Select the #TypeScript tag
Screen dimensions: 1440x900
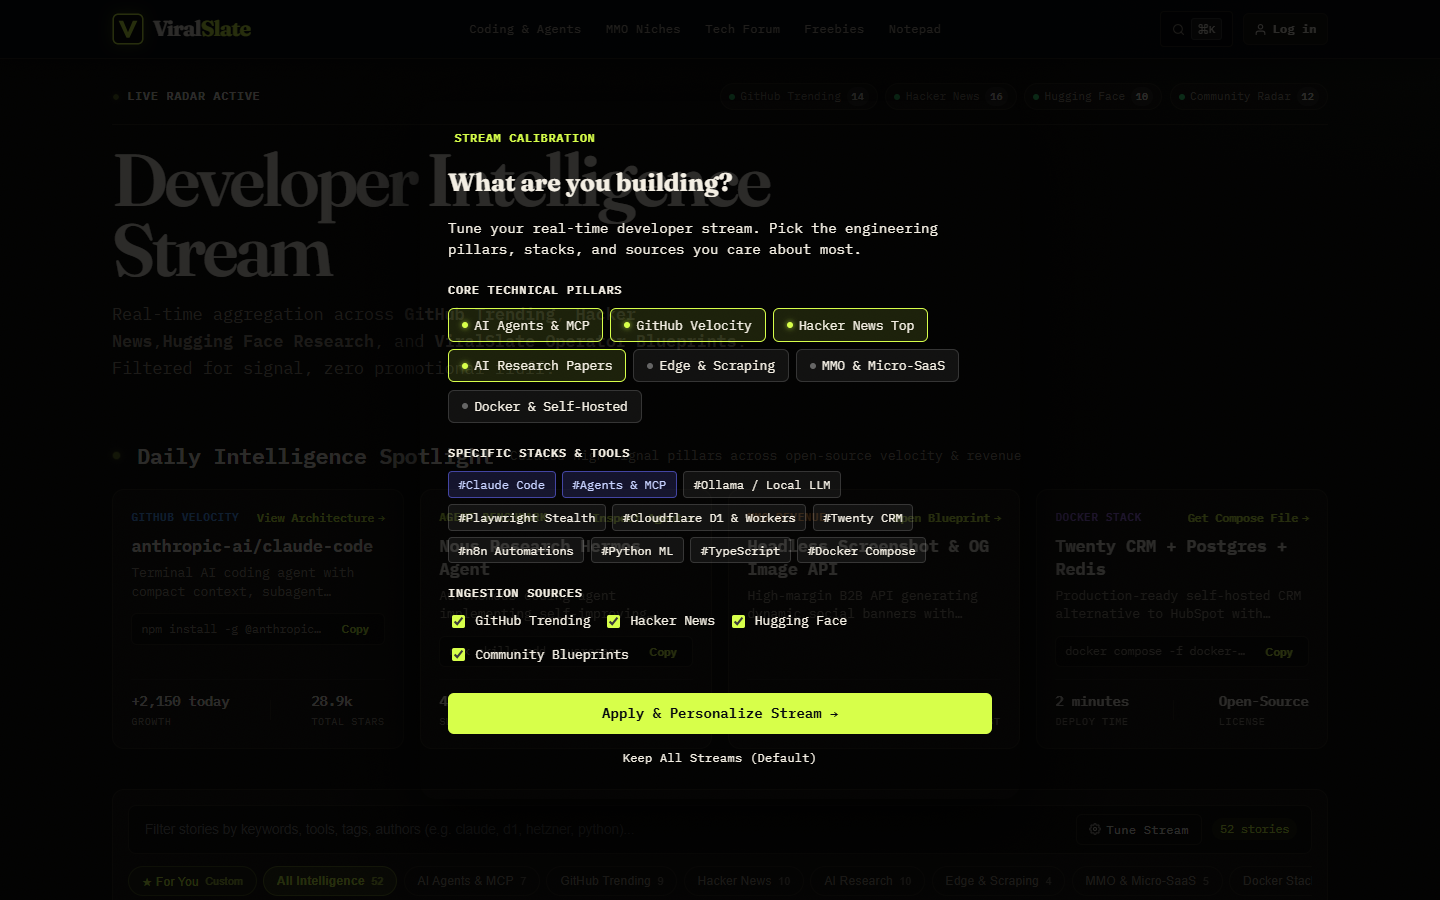(740, 551)
